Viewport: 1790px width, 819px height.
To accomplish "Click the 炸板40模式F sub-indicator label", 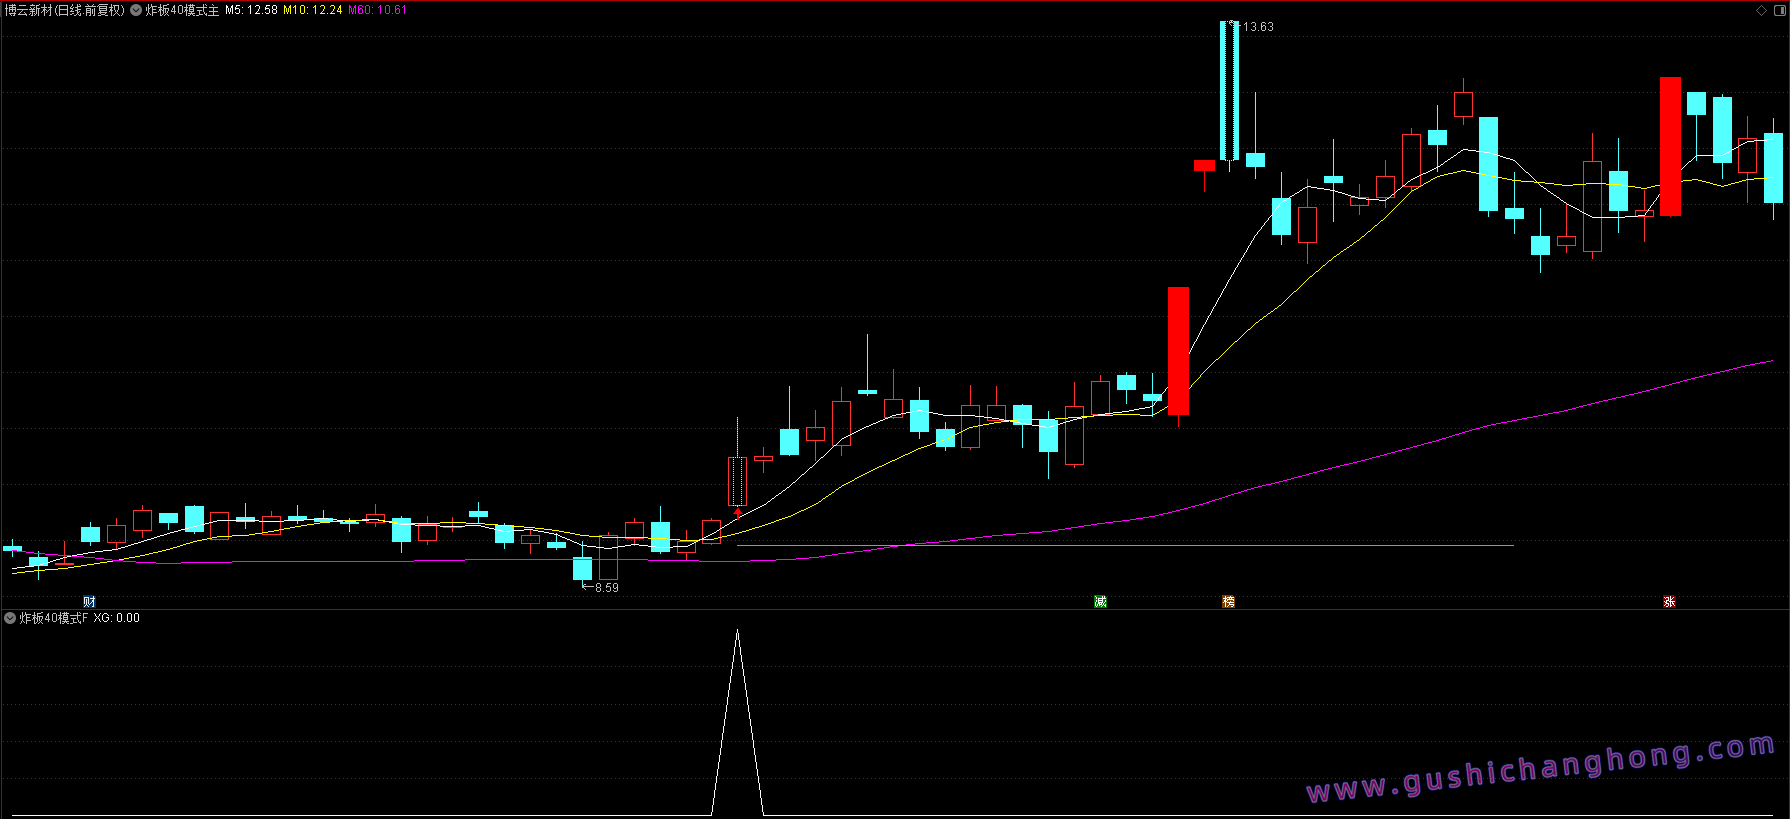I will pyautogui.click(x=54, y=618).
